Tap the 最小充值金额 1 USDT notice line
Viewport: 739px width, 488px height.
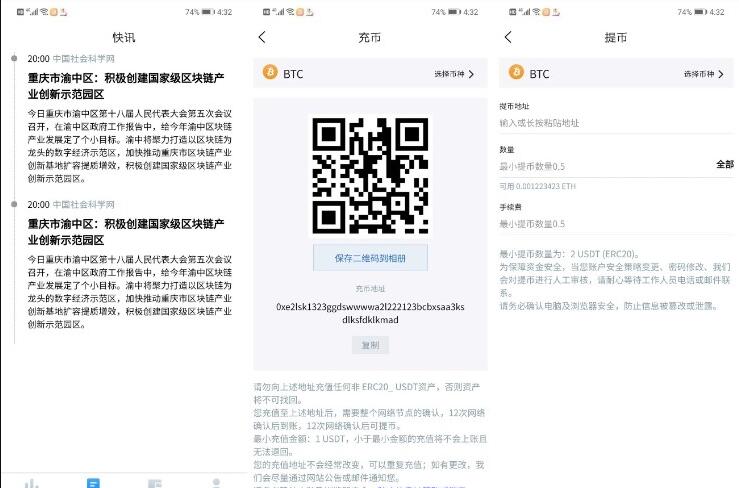370,445
